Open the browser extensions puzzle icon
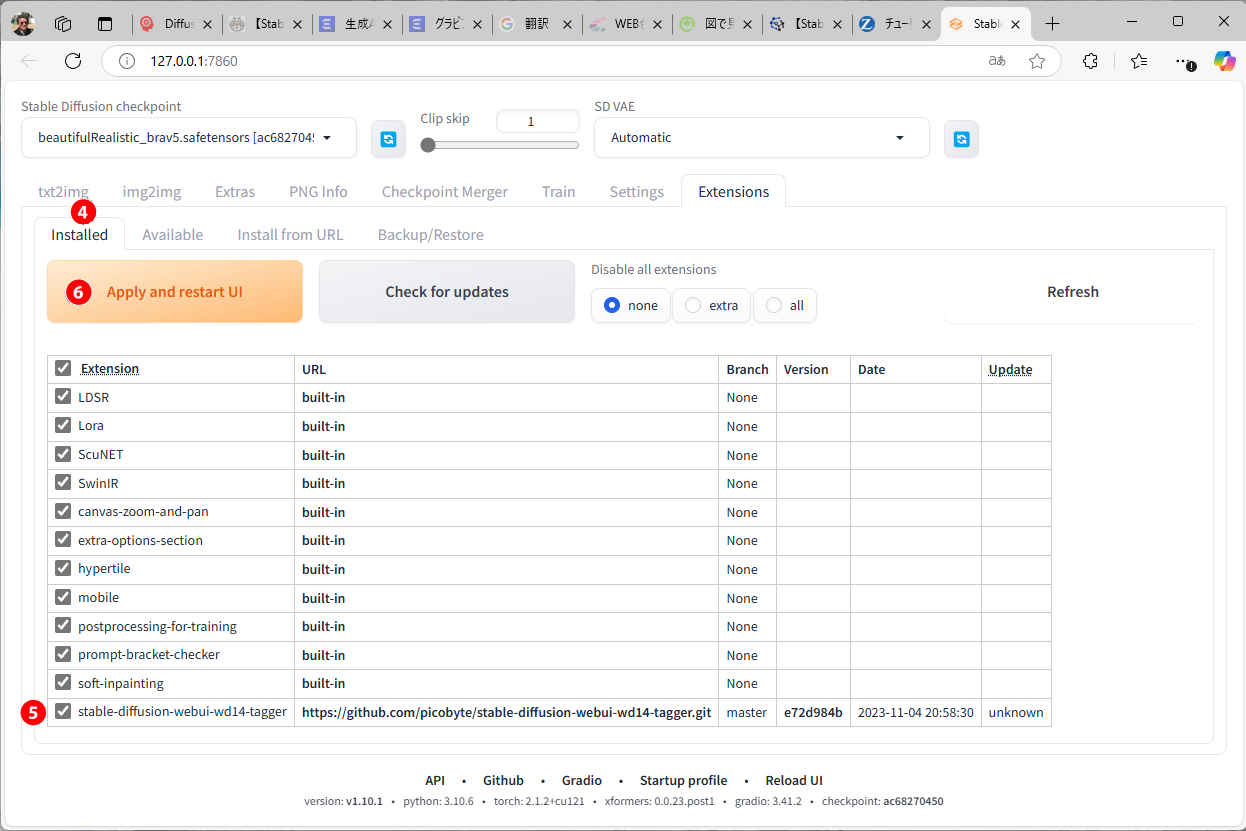This screenshot has width=1246, height=831. (x=1090, y=61)
